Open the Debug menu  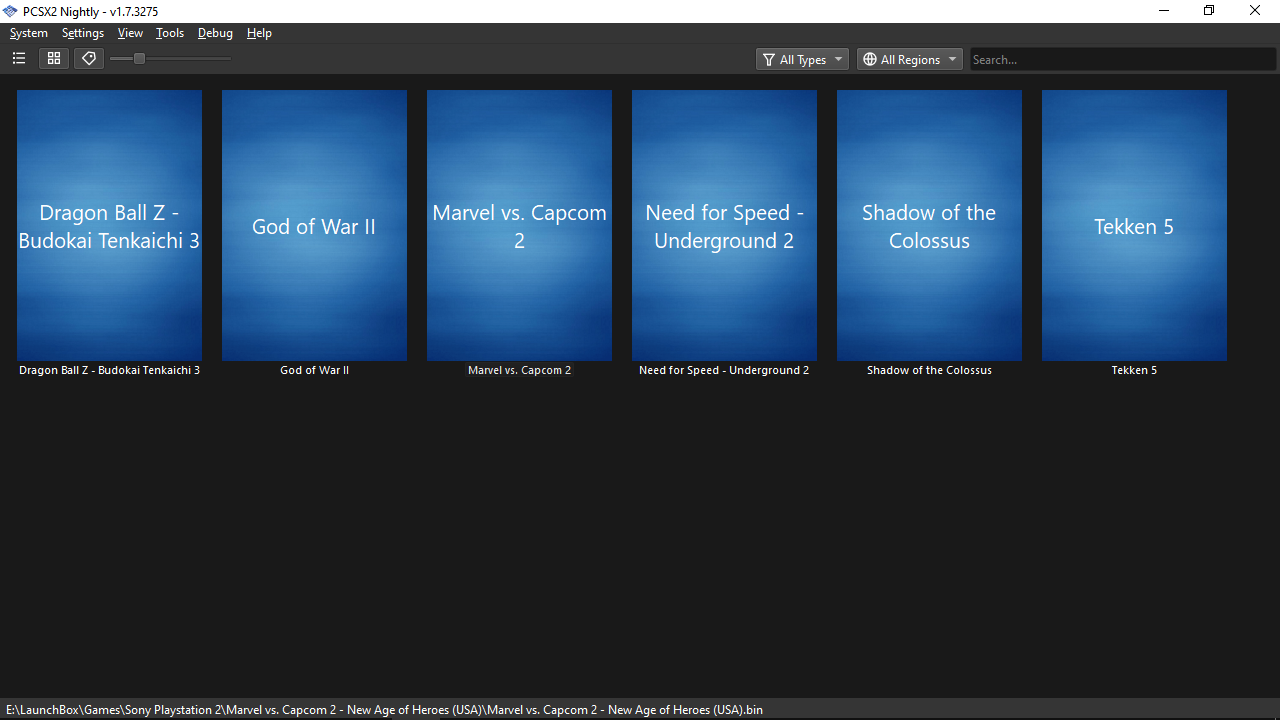215,33
